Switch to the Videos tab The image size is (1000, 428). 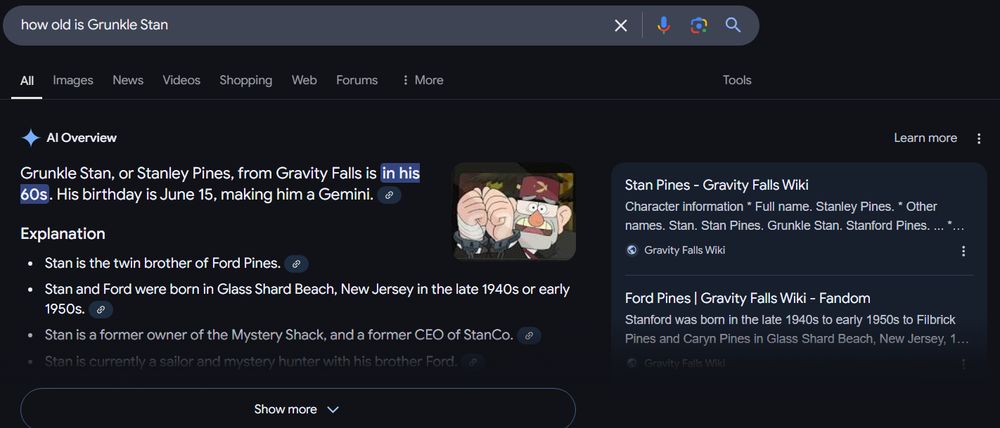pos(181,80)
